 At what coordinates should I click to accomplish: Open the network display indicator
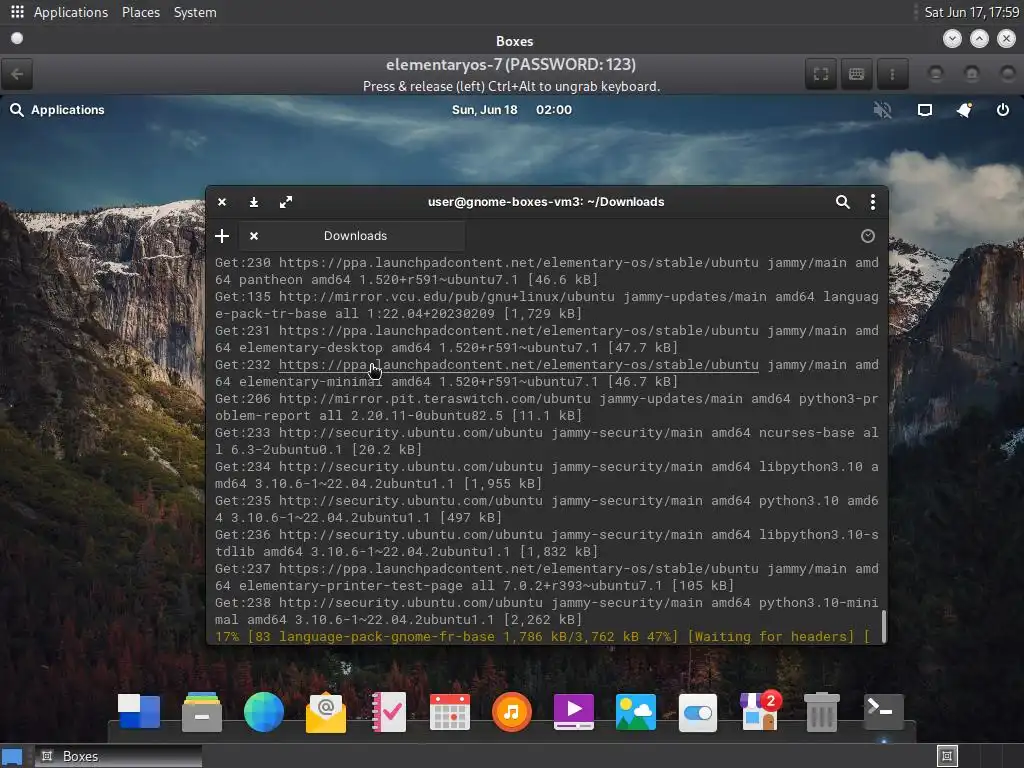925,110
